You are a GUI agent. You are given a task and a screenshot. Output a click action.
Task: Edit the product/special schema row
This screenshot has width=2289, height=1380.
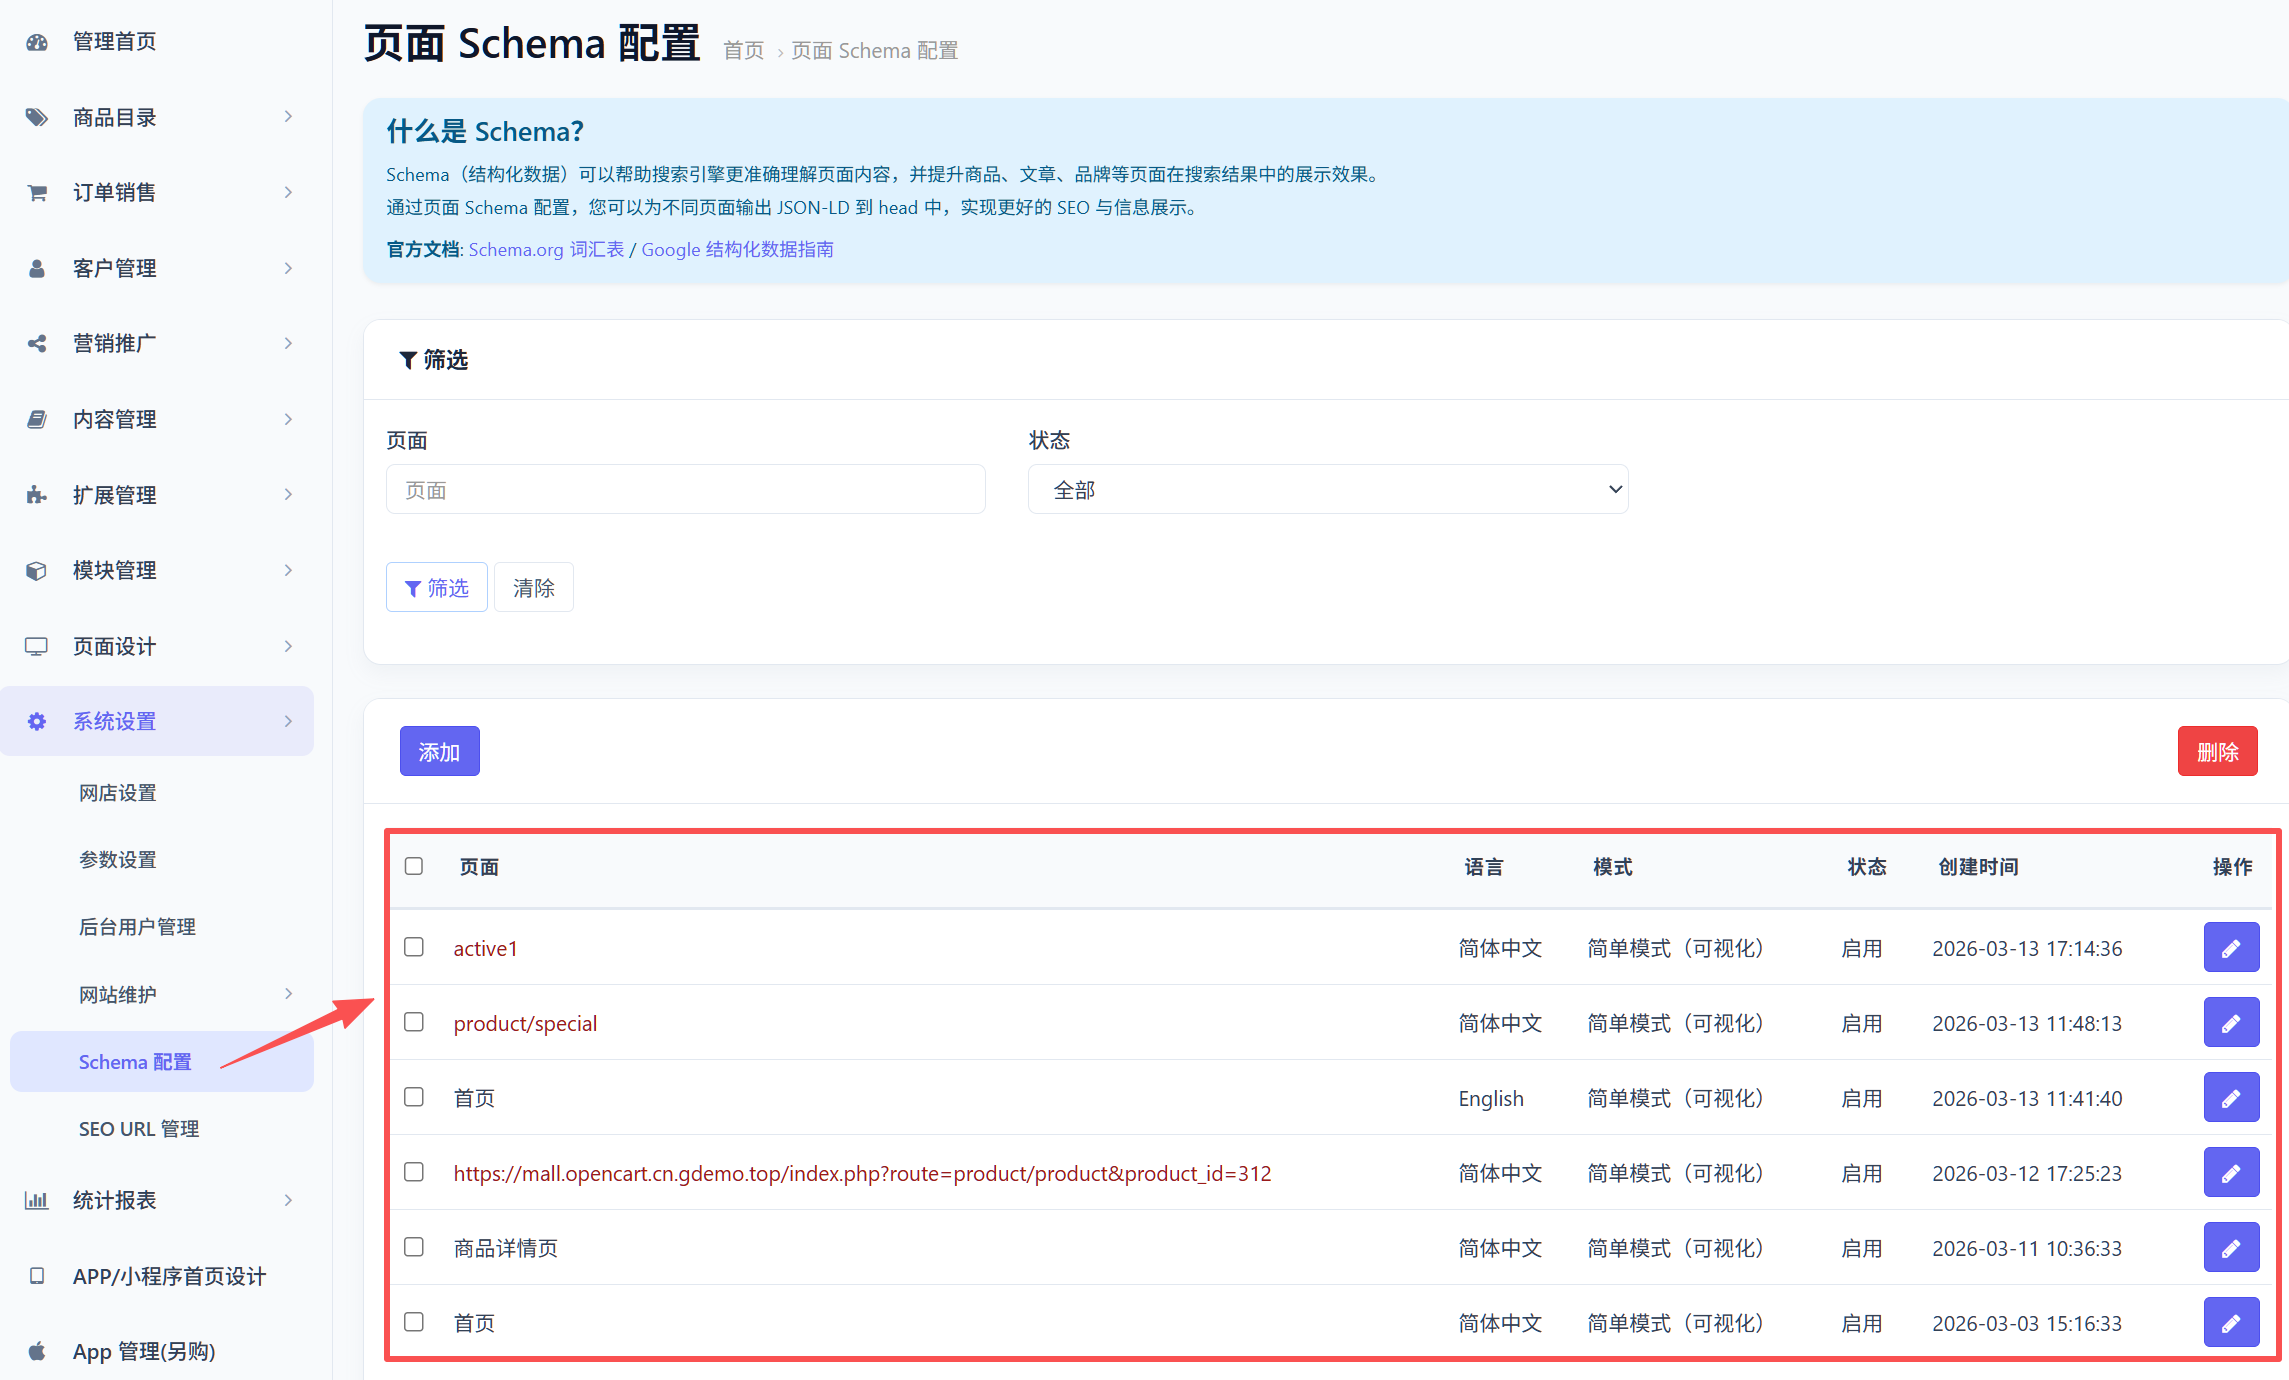2231,1022
